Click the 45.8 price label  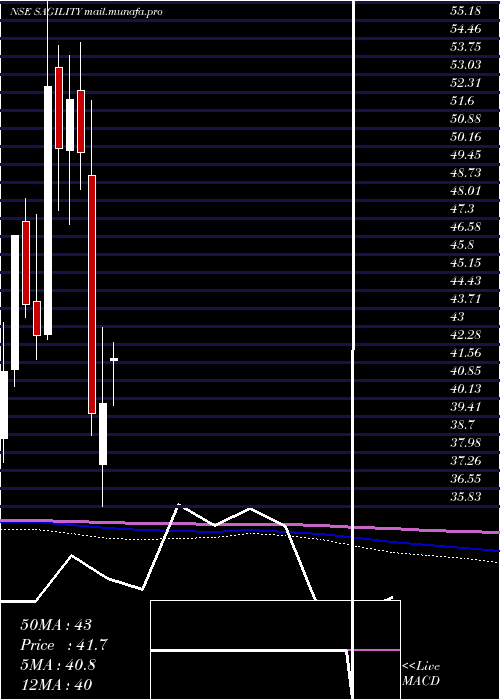click(x=462, y=245)
